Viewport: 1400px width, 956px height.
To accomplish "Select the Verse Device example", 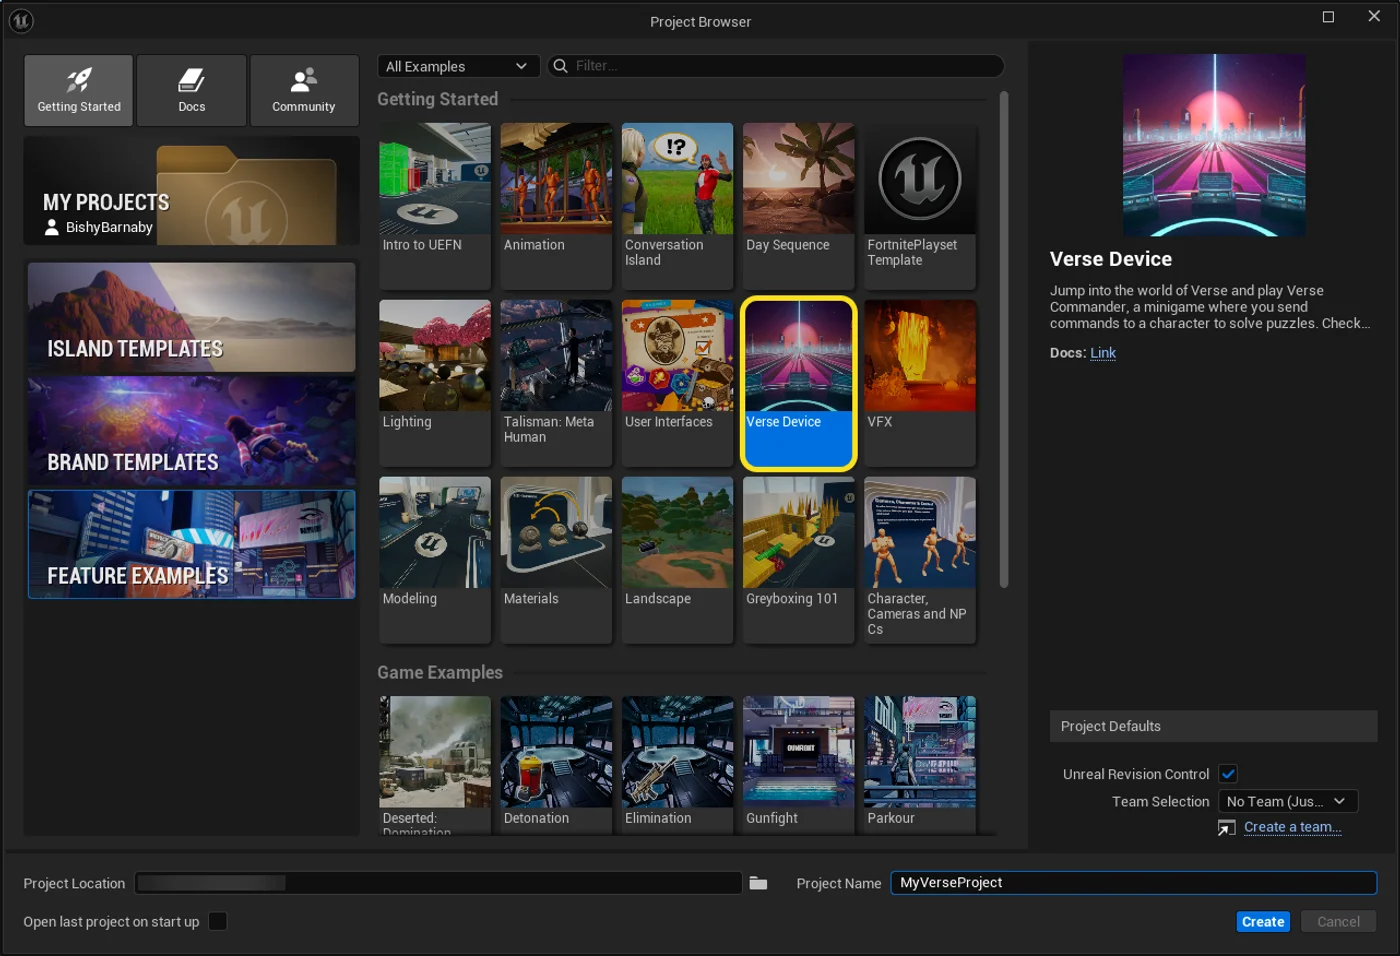I will 799,382.
